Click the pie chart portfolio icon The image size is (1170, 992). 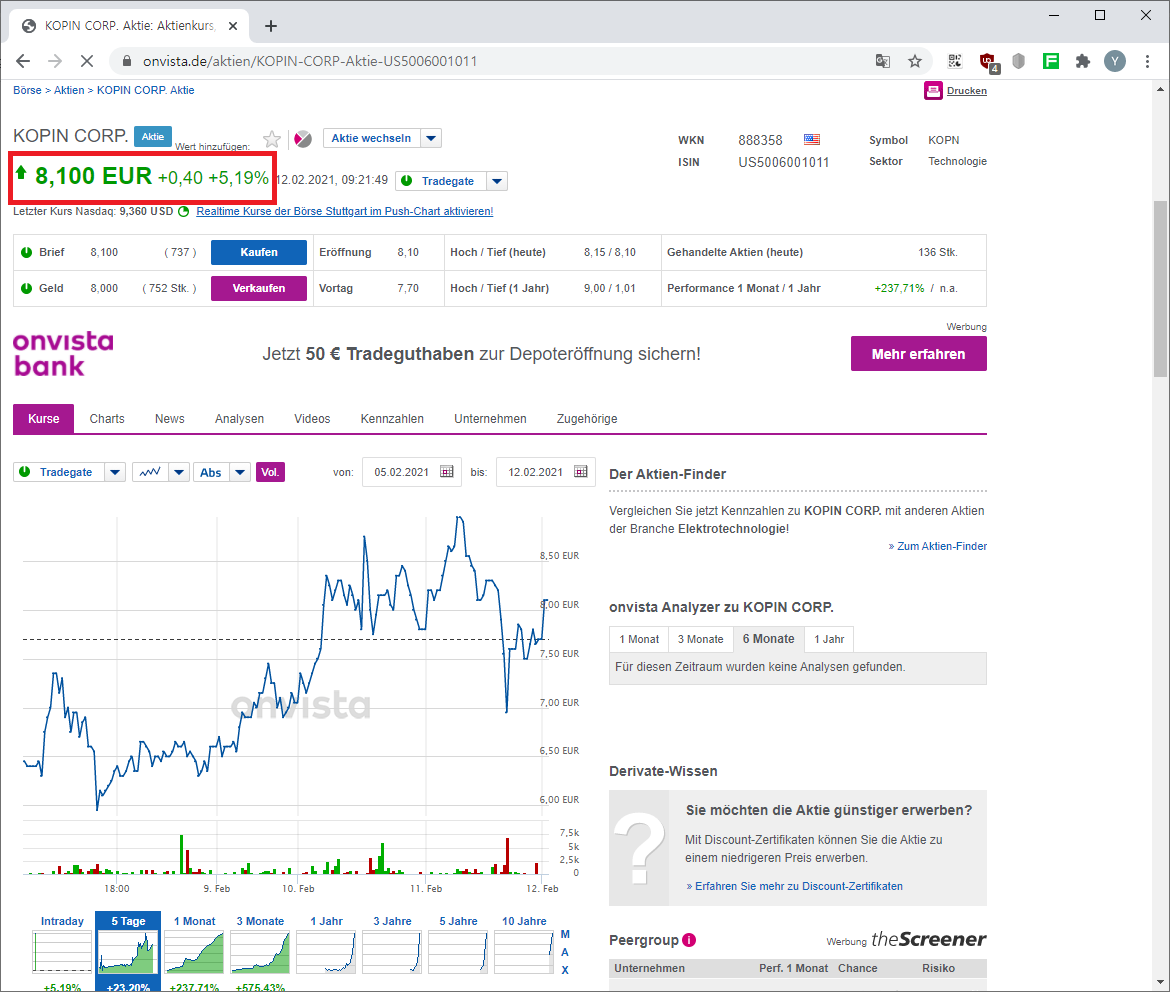point(303,139)
